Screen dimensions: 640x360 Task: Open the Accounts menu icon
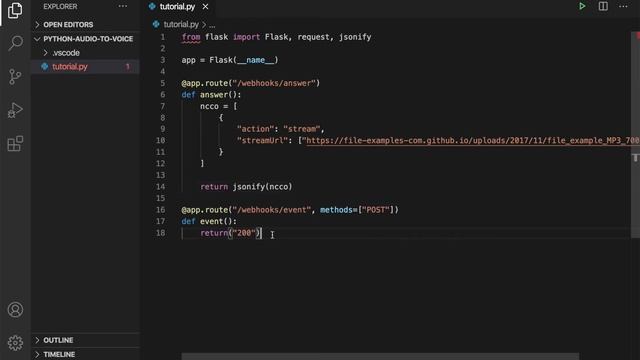point(15,310)
